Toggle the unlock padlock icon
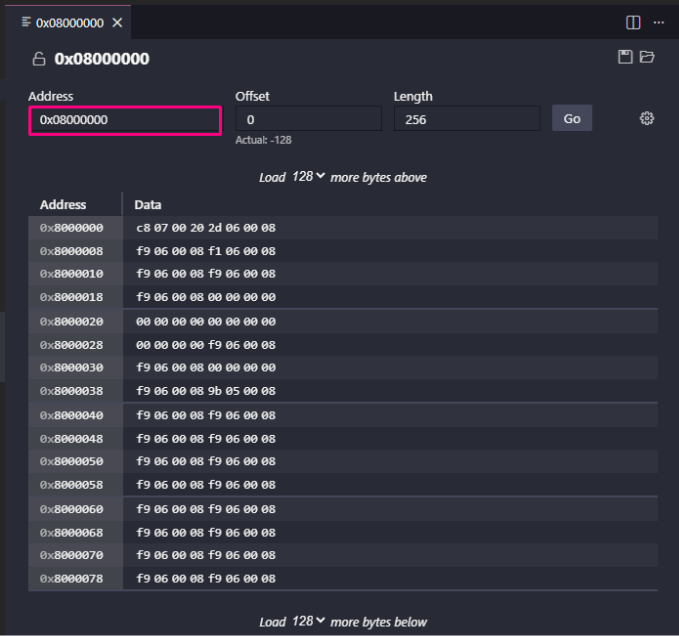This screenshot has width=679, height=636. pyautogui.click(x=39, y=59)
